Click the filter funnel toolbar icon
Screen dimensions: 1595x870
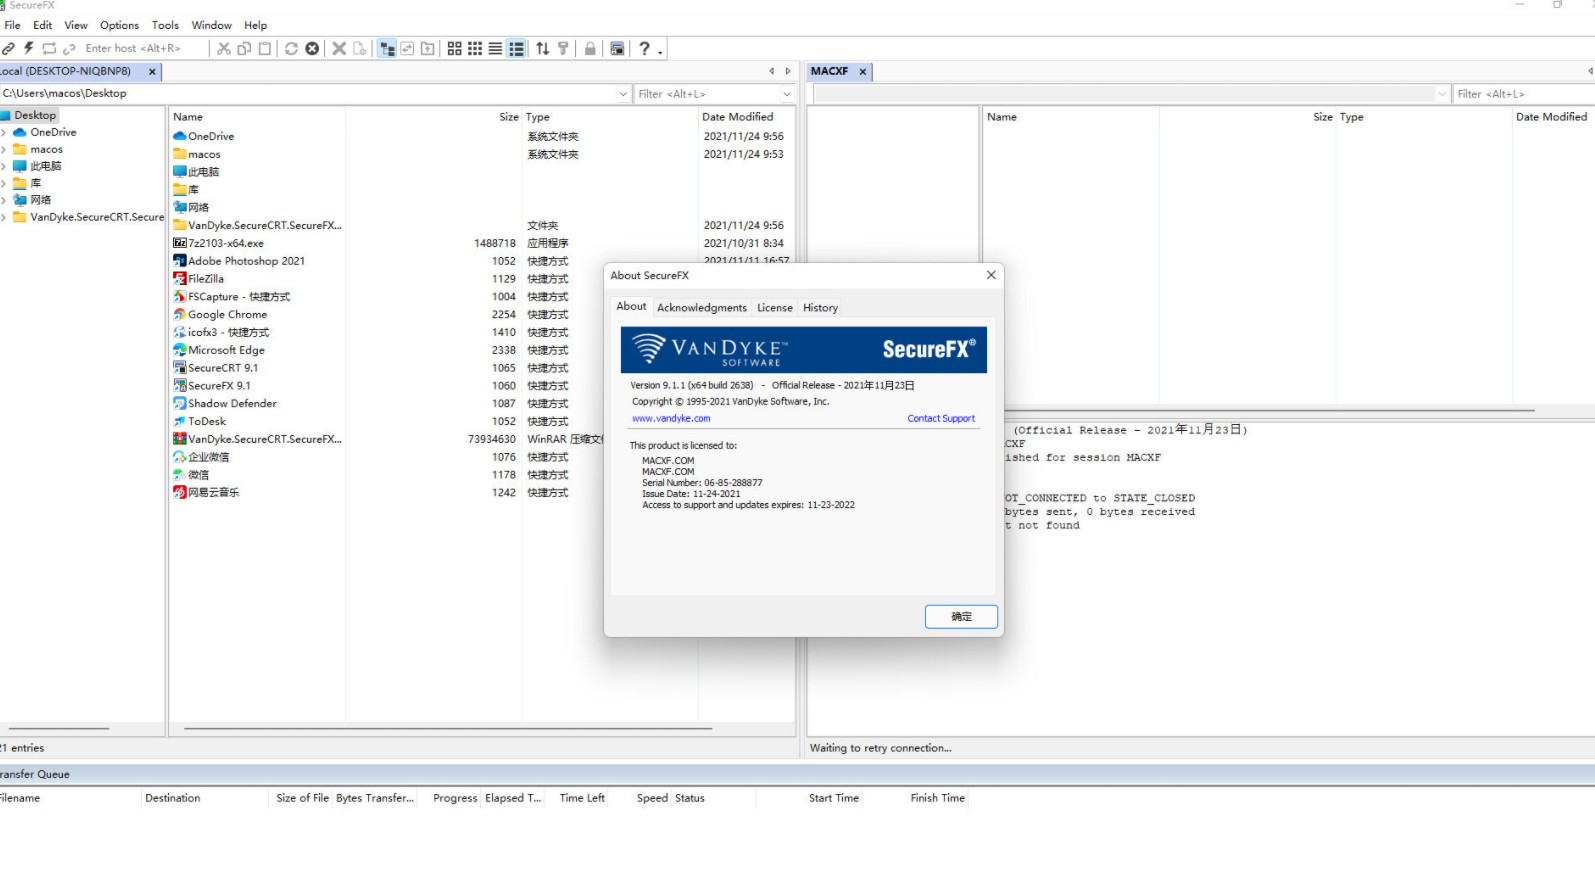(563, 48)
